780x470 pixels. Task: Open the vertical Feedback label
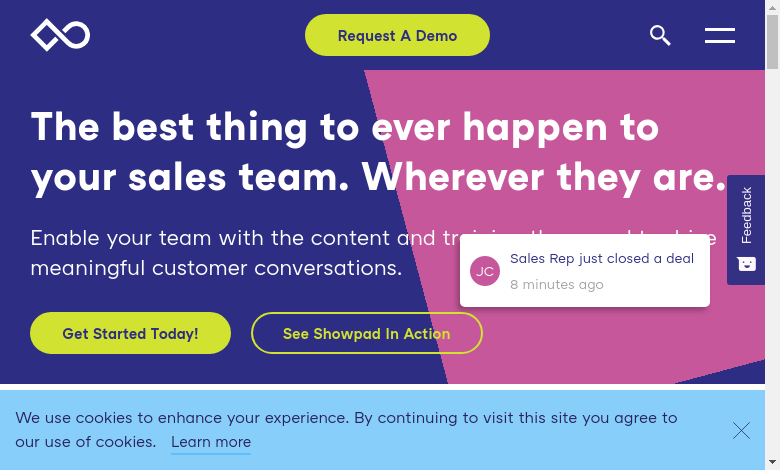click(747, 215)
